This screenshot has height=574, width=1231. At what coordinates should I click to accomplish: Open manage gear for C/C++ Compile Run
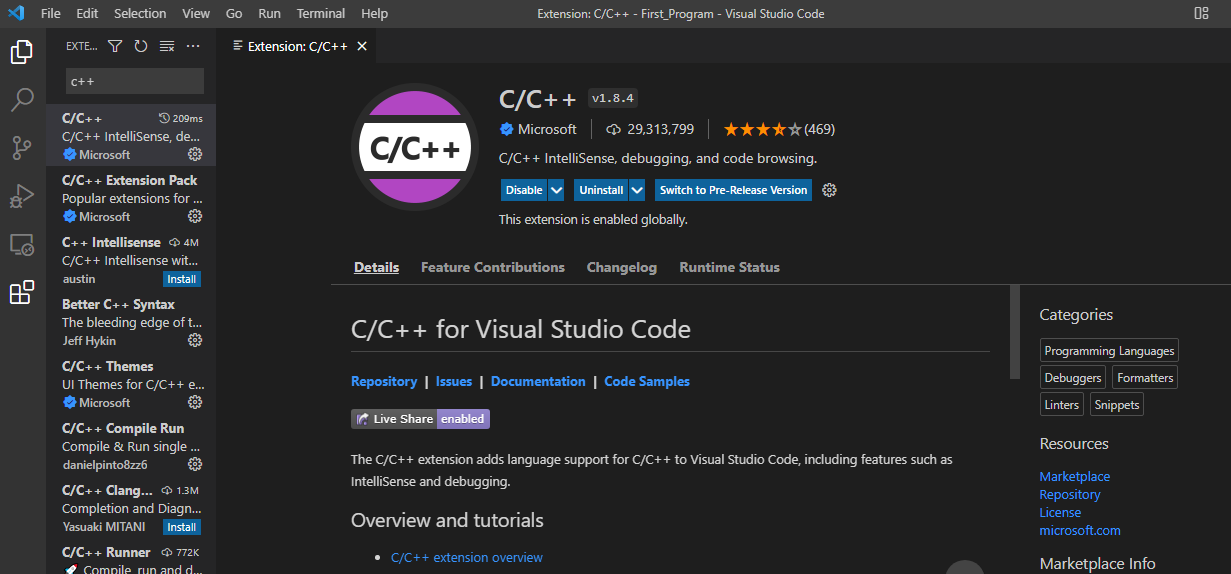click(x=195, y=464)
